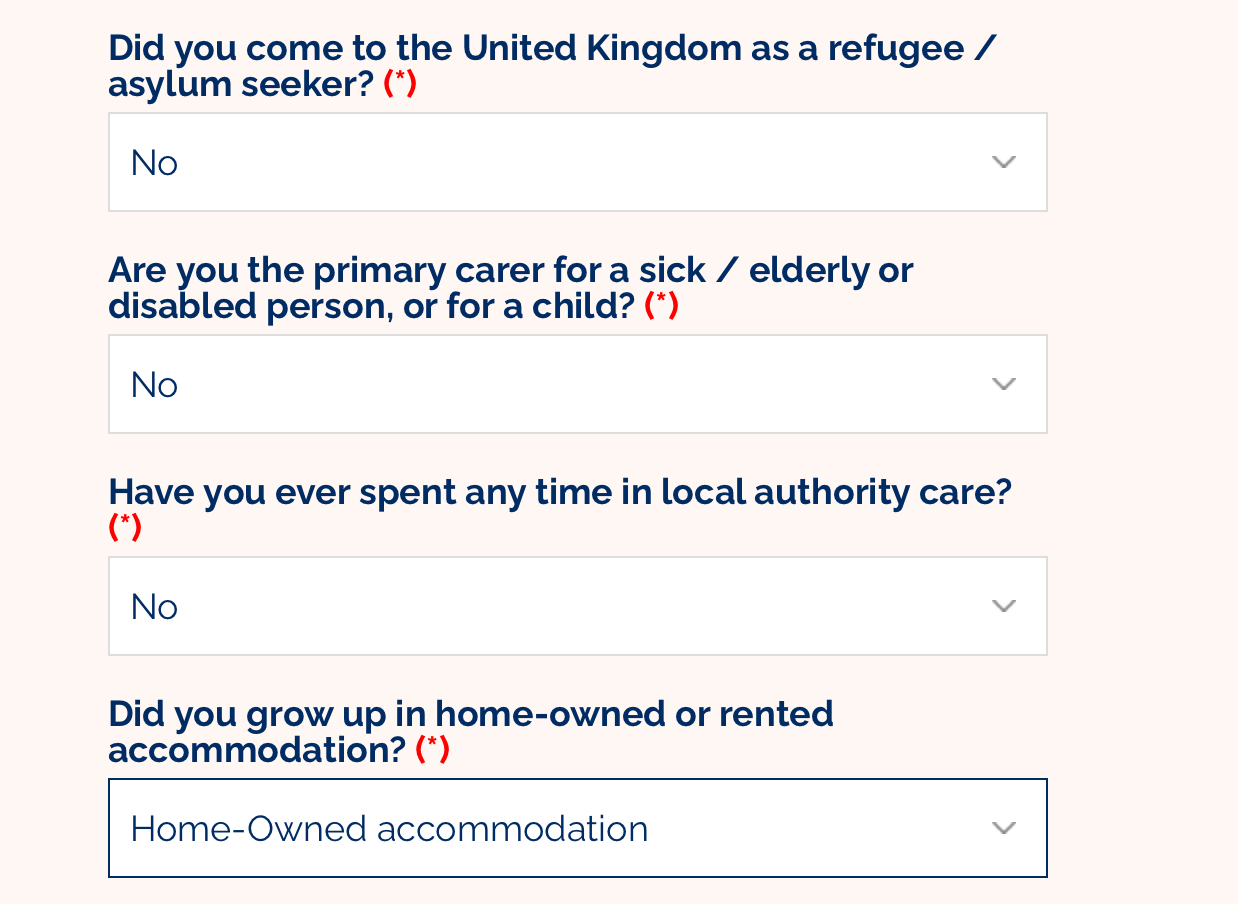The width and height of the screenshot is (1238, 904).
Task: Click the 'Home-Owned accommodation' selected text
Action: (389, 829)
